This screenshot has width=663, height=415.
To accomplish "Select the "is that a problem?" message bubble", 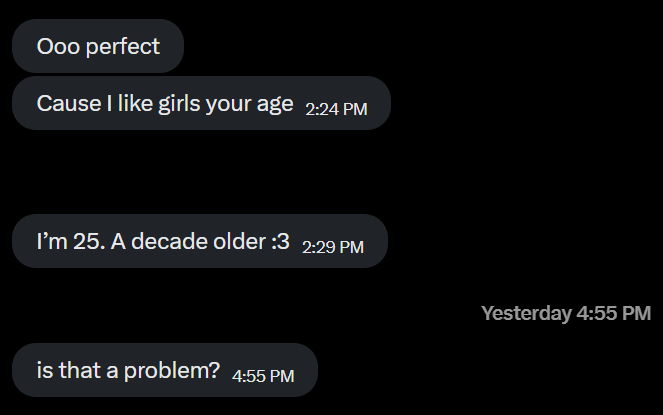I will 165,370.
